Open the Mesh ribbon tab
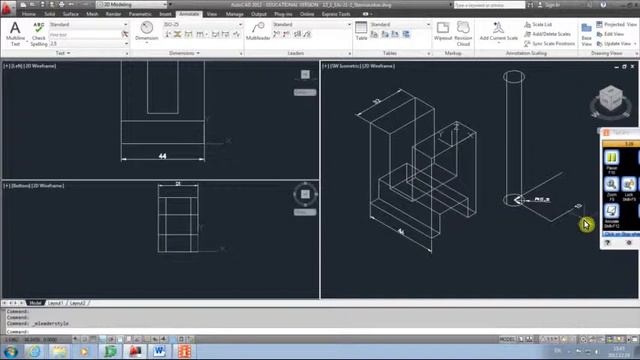The image size is (640, 360). (92, 14)
